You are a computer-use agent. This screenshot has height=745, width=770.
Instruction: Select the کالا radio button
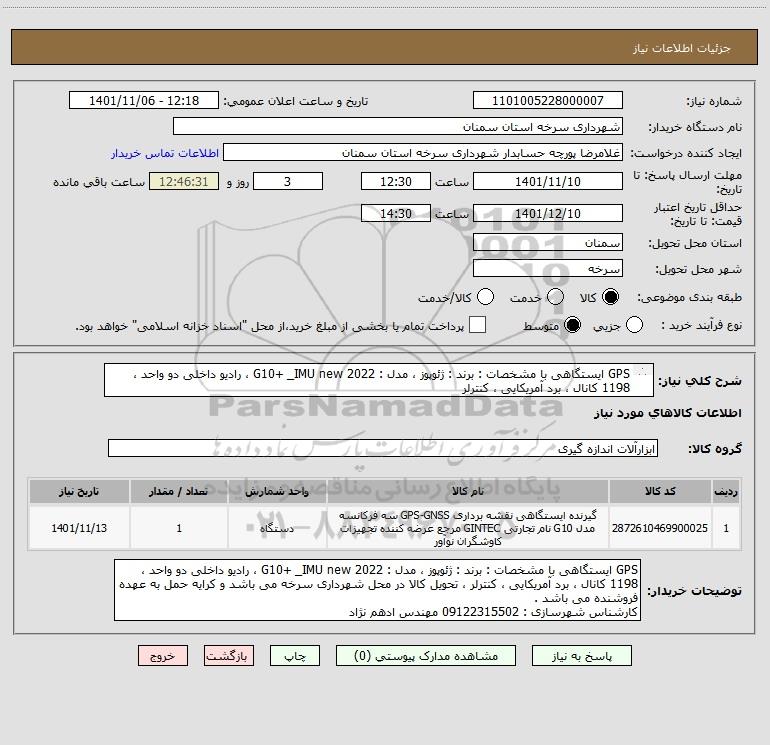coord(610,297)
